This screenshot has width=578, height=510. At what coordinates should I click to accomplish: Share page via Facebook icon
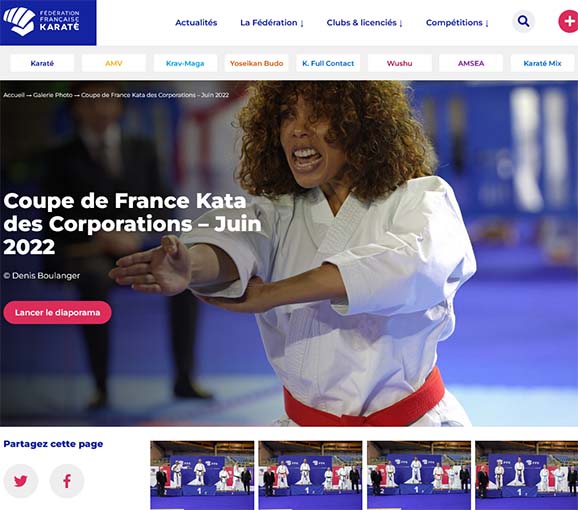click(67, 481)
